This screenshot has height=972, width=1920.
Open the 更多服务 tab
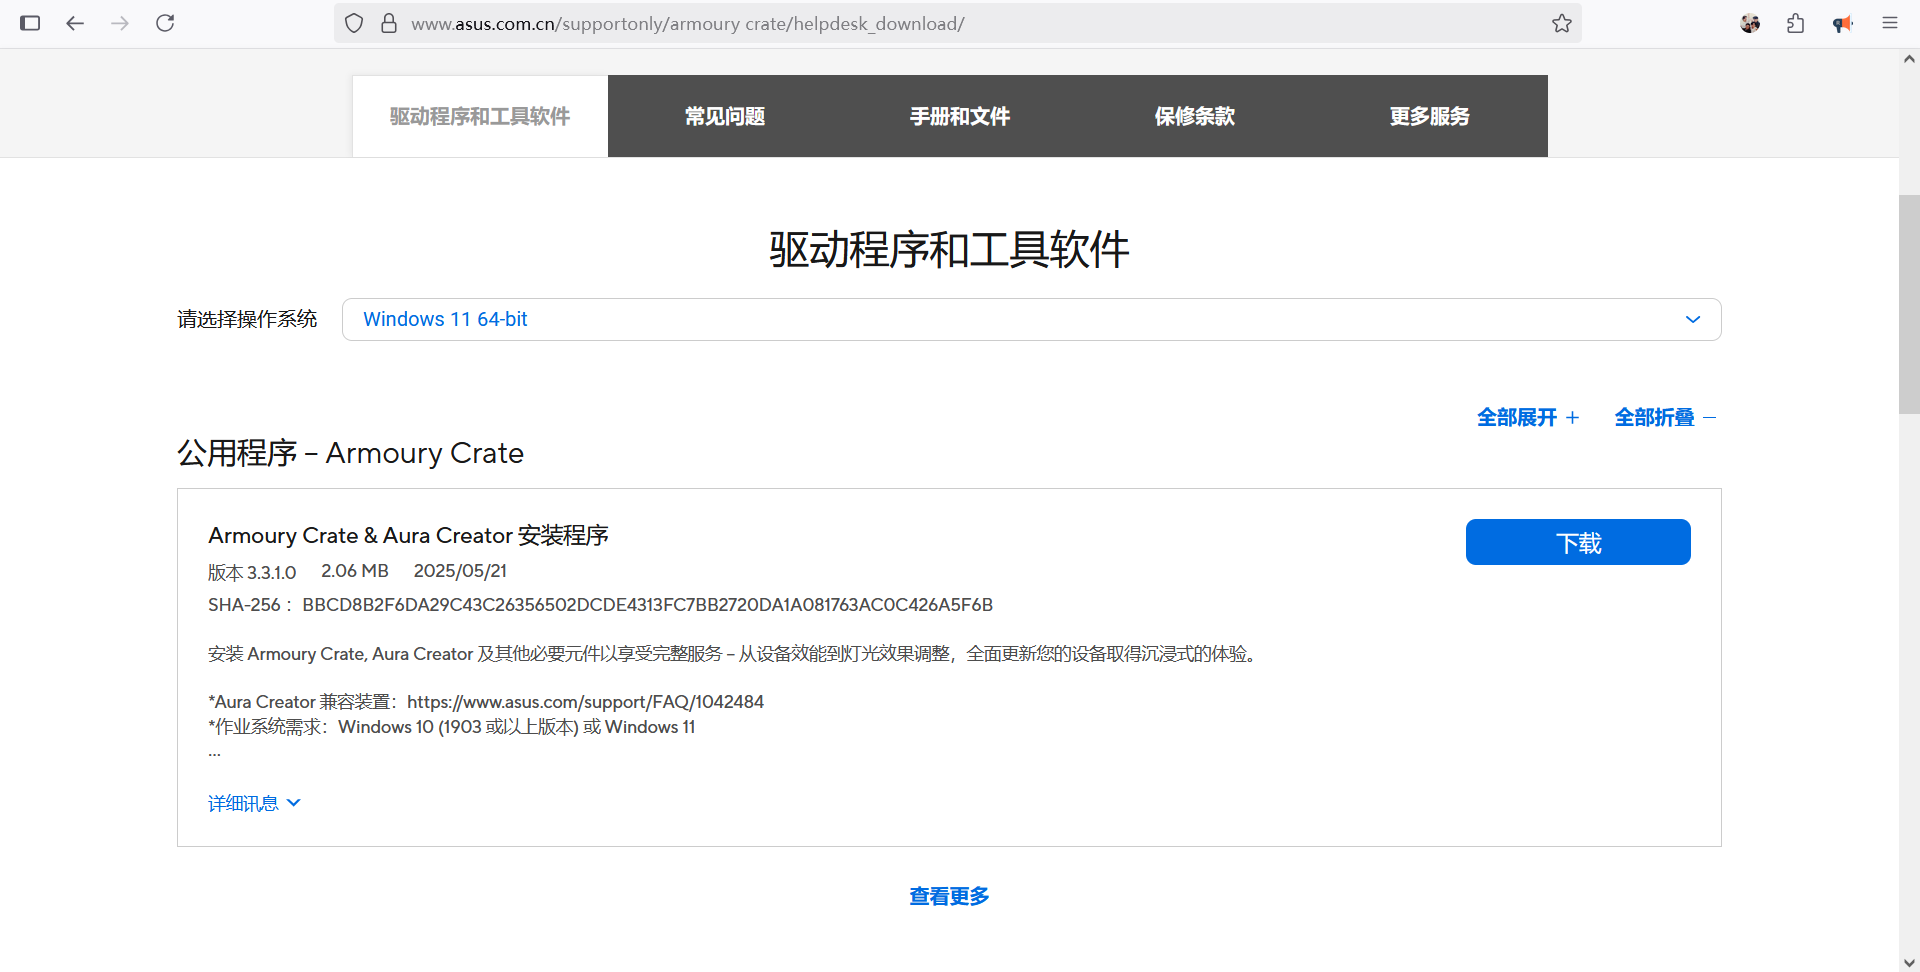pyautogui.click(x=1430, y=116)
